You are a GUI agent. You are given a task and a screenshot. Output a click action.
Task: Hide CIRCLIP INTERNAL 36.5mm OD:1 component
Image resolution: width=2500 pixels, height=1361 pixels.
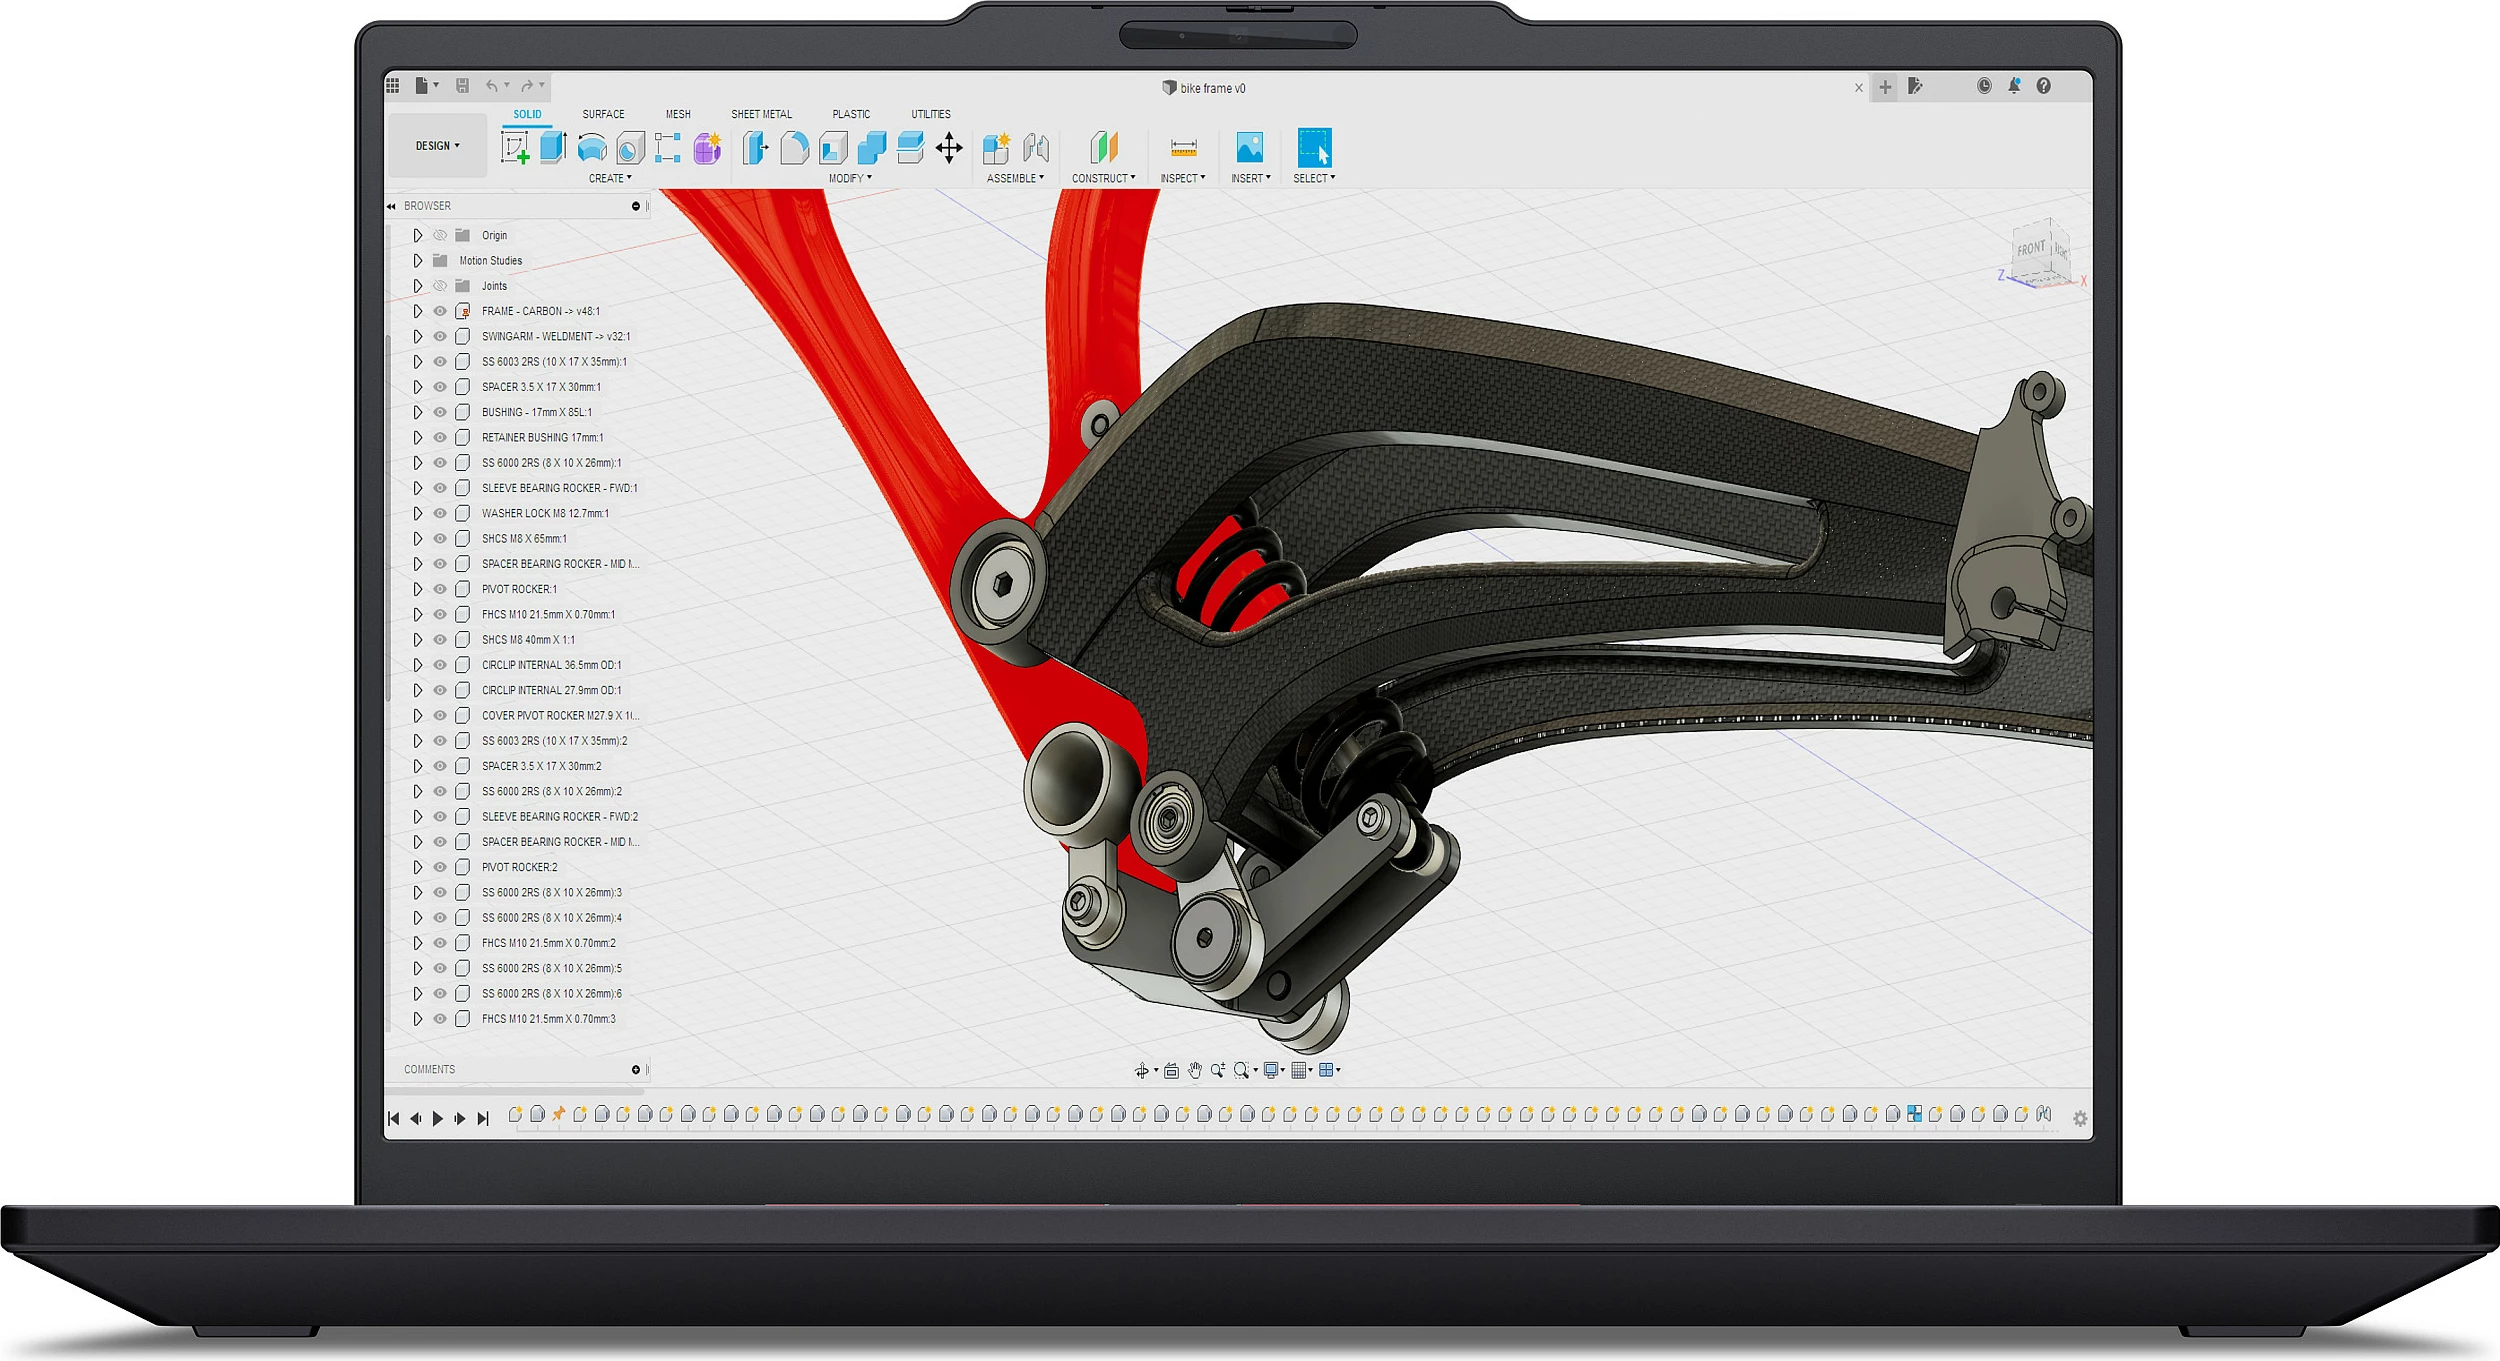click(440, 665)
